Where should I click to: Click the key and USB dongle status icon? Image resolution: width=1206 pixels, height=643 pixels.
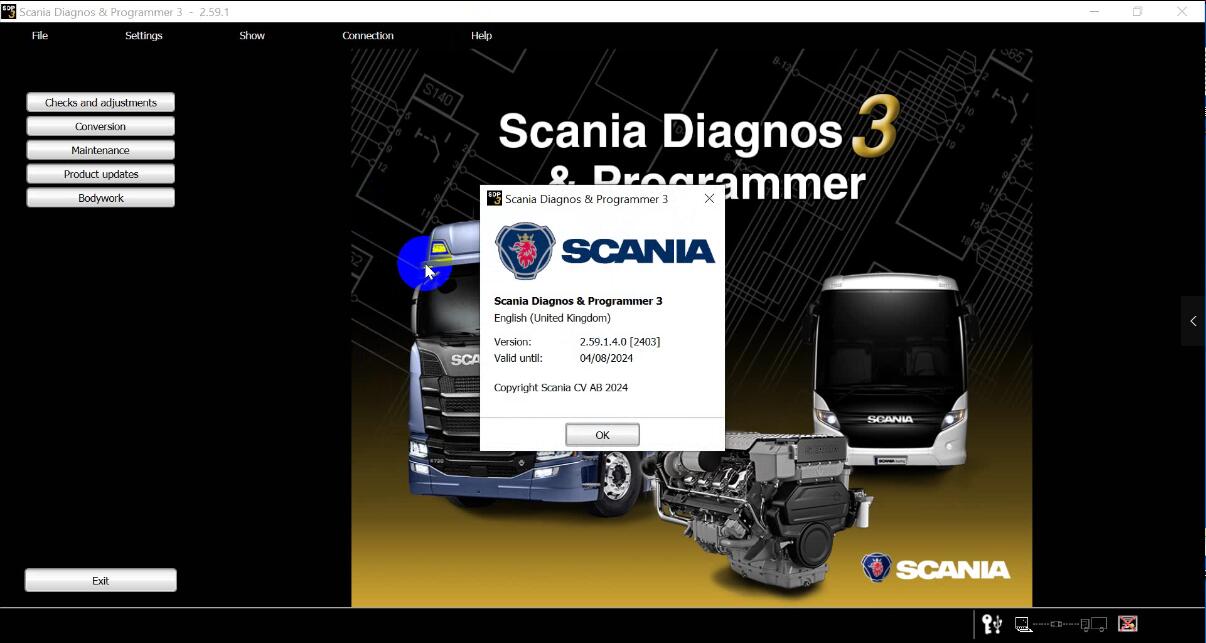pyautogui.click(x=992, y=624)
